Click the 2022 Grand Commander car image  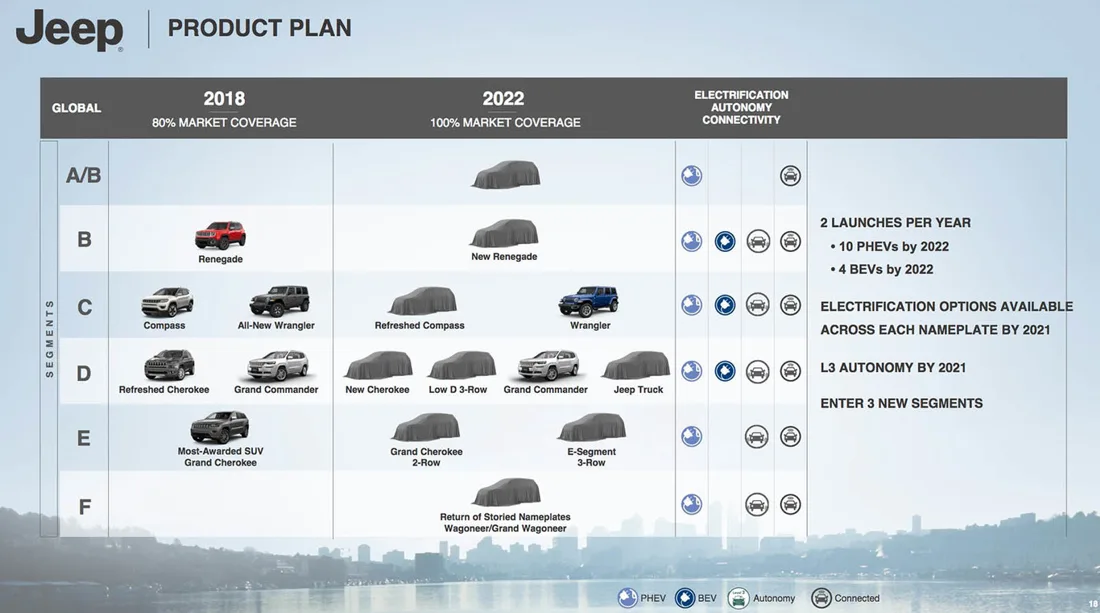(549, 366)
